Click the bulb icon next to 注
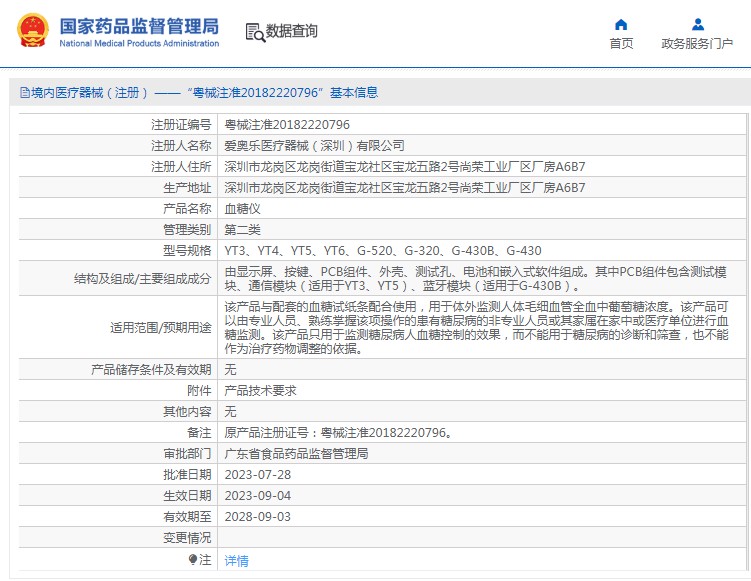Image resolution: width=751 pixels, height=581 pixels. pos(193,559)
